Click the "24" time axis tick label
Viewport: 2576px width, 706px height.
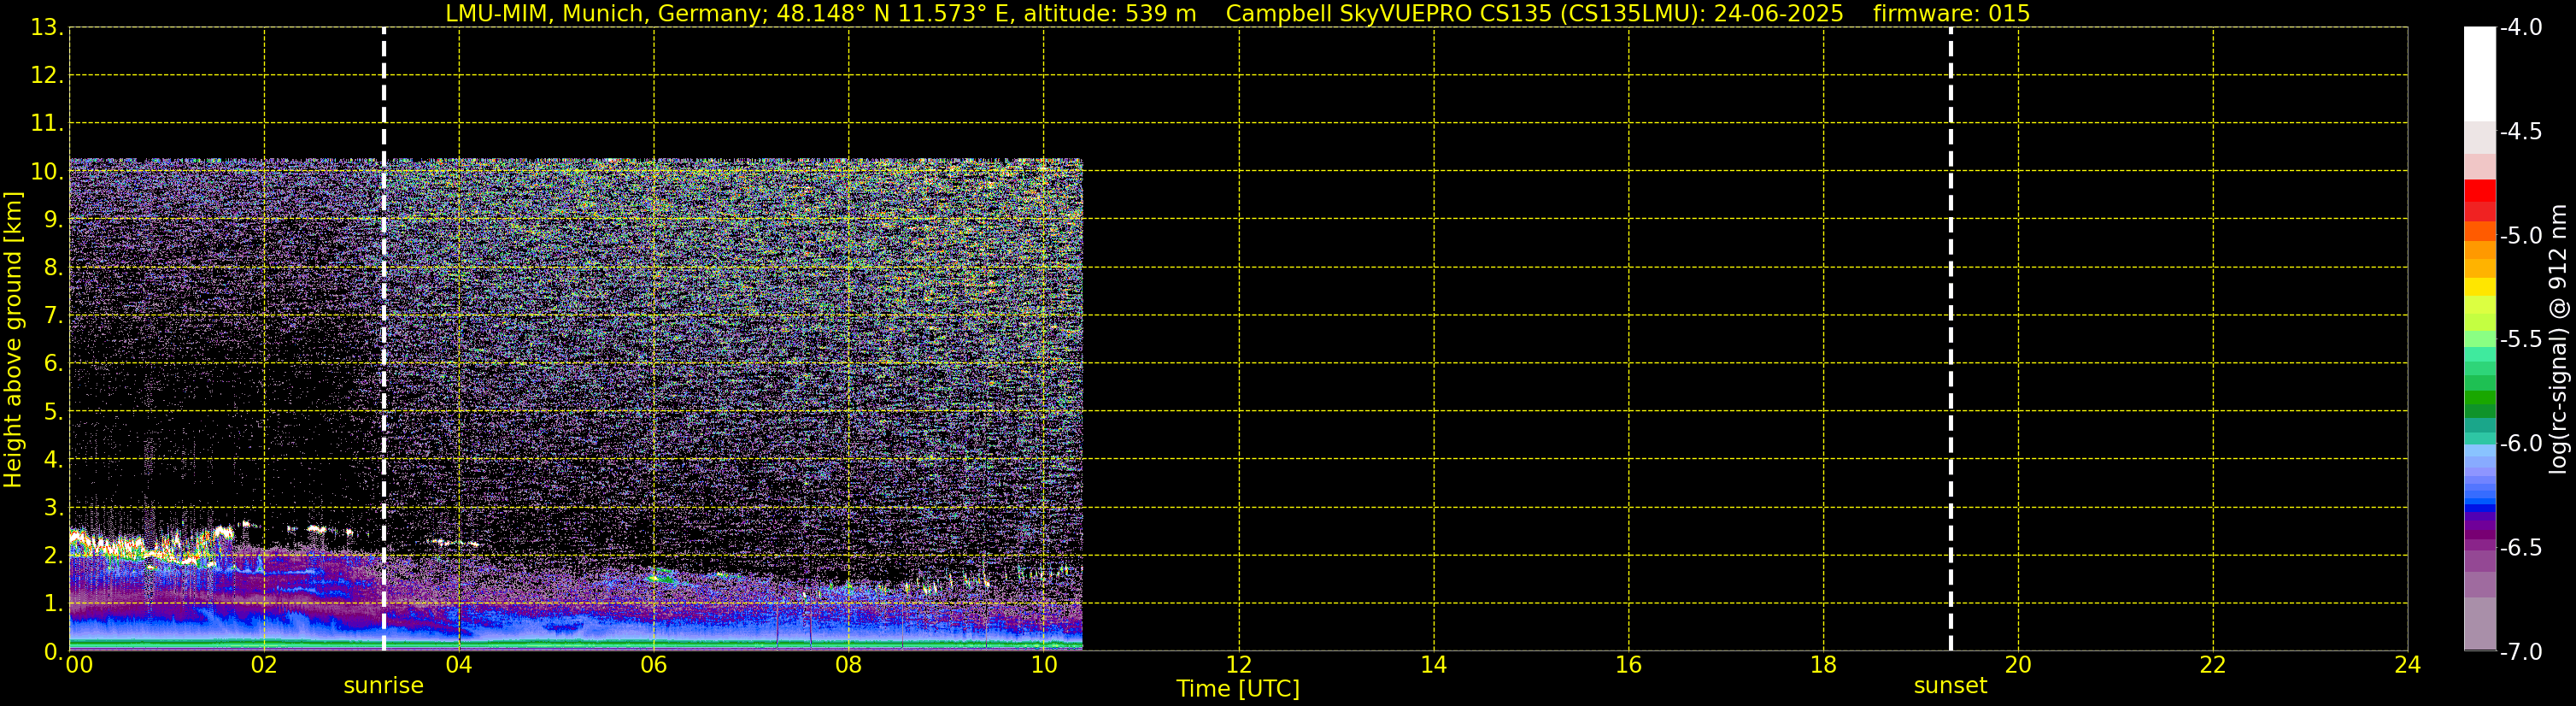[x=2408, y=665]
